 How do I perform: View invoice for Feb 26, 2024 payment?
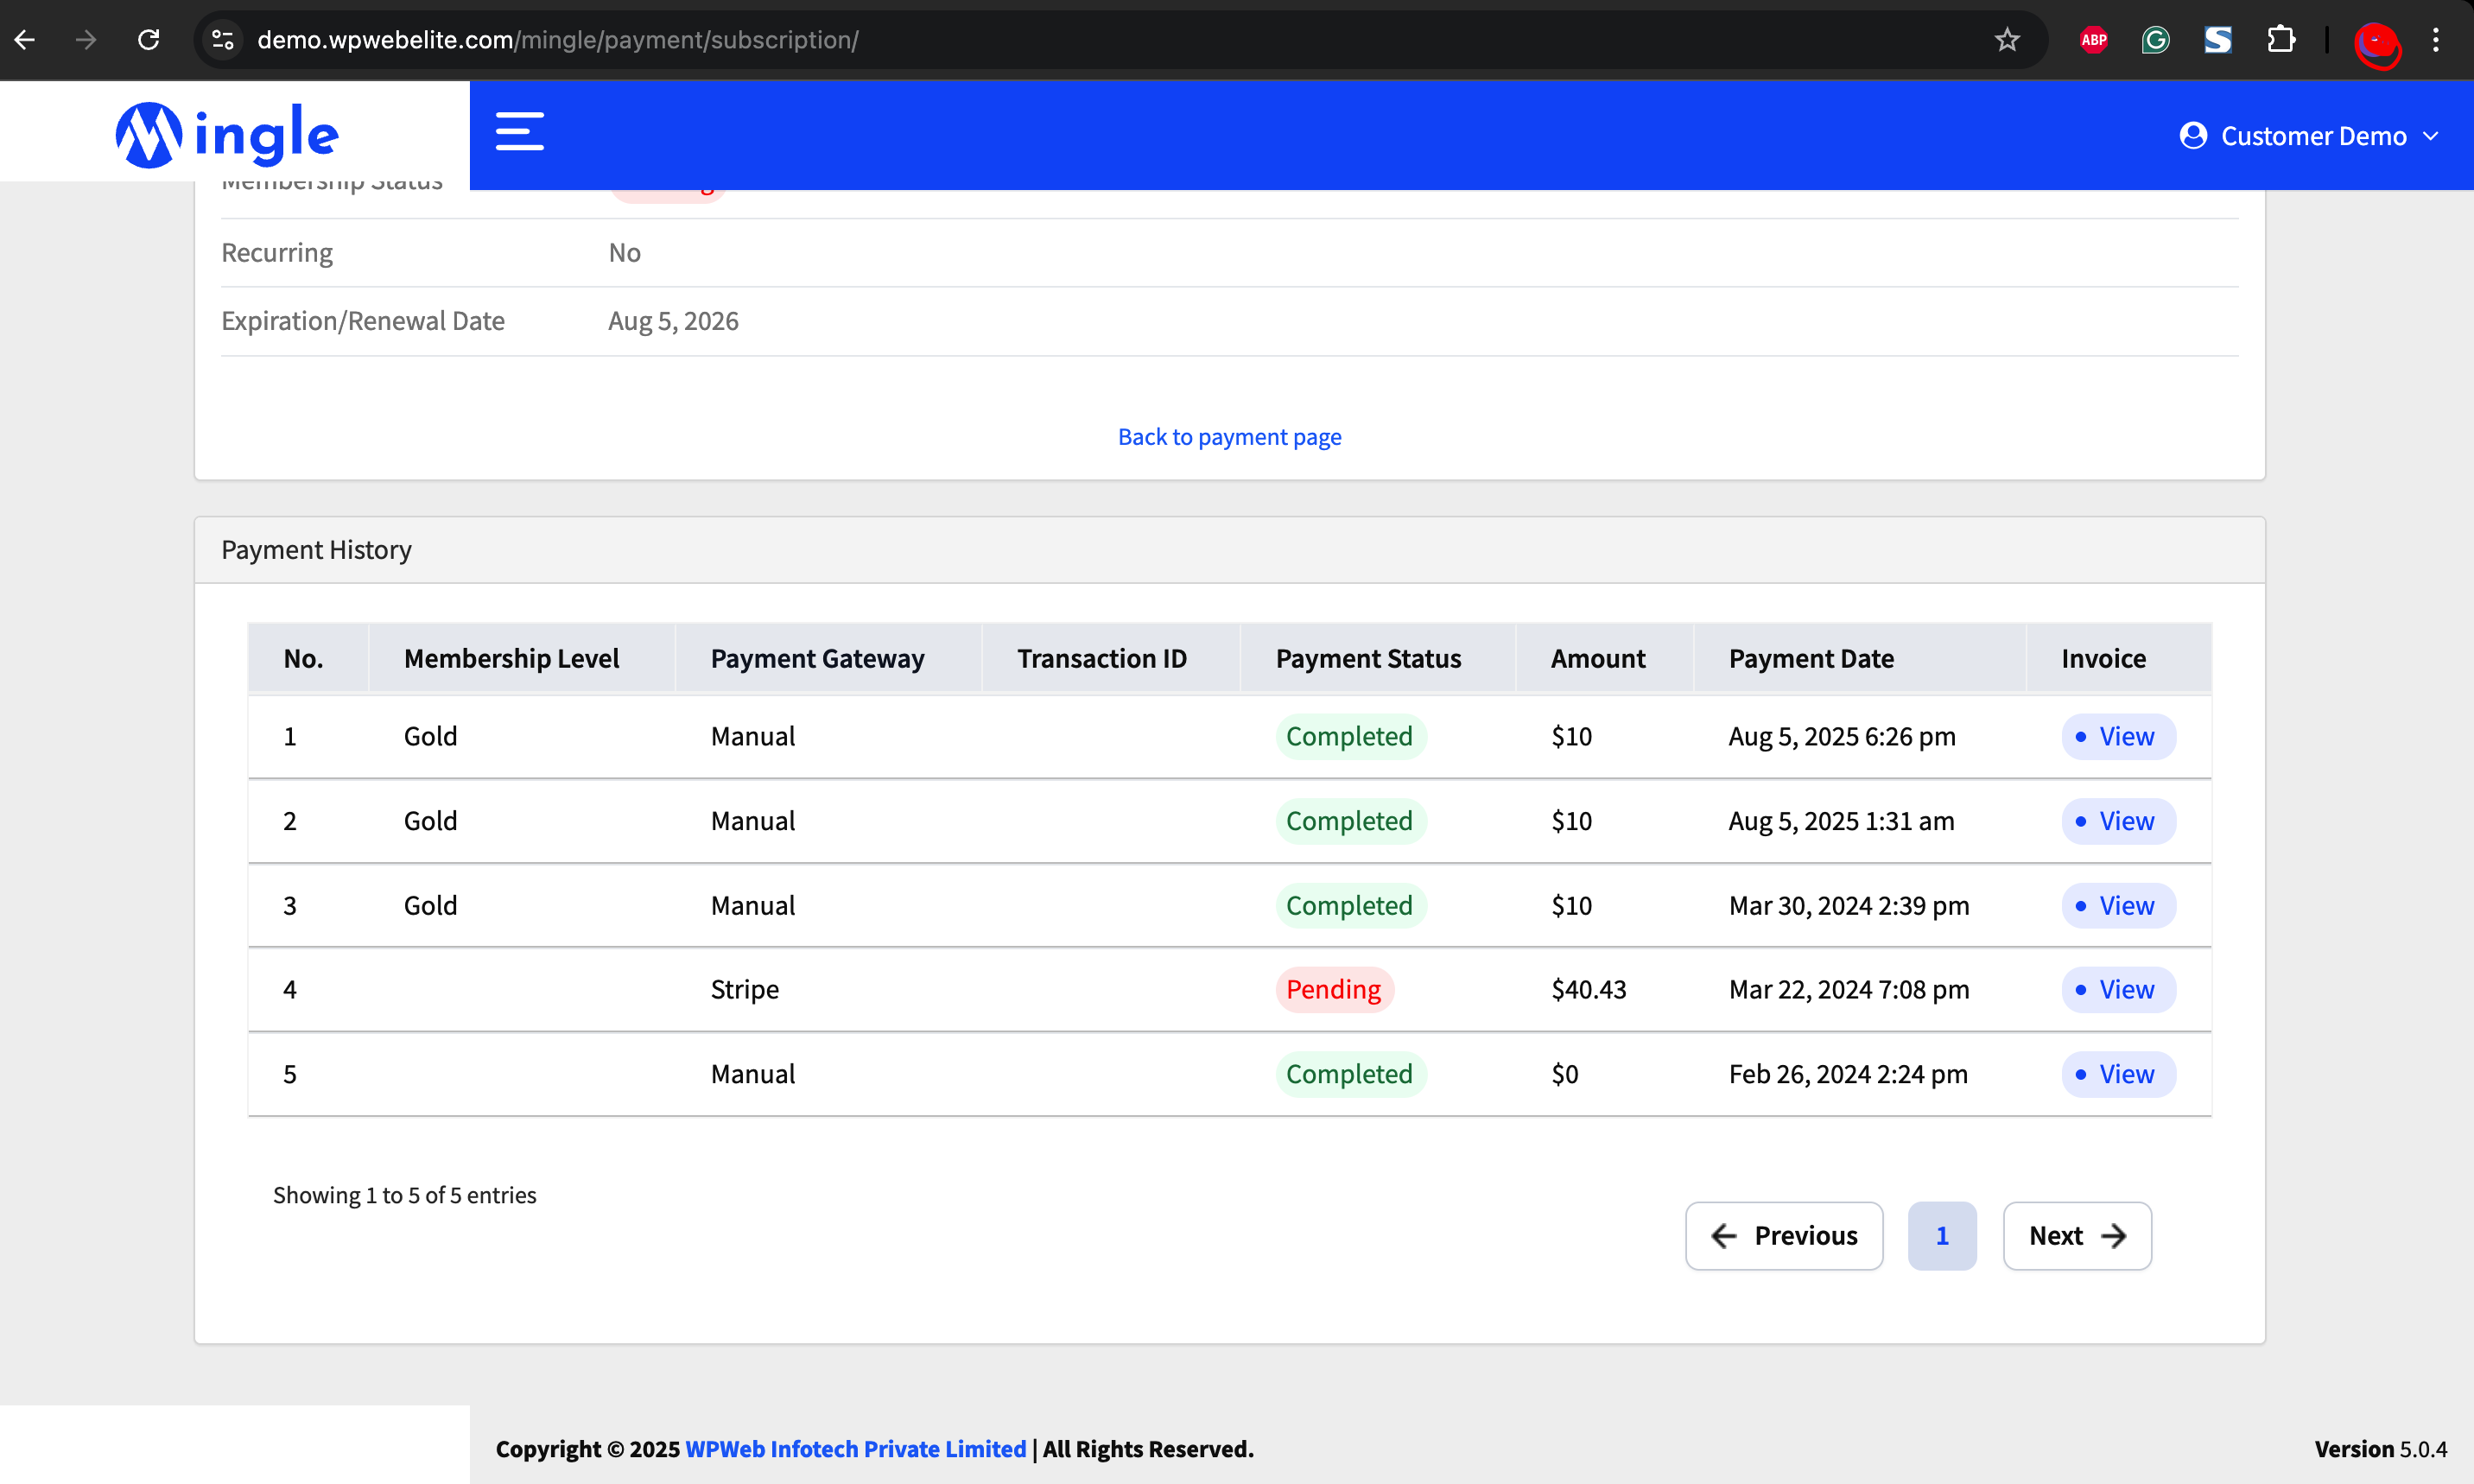[x=2118, y=1074]
